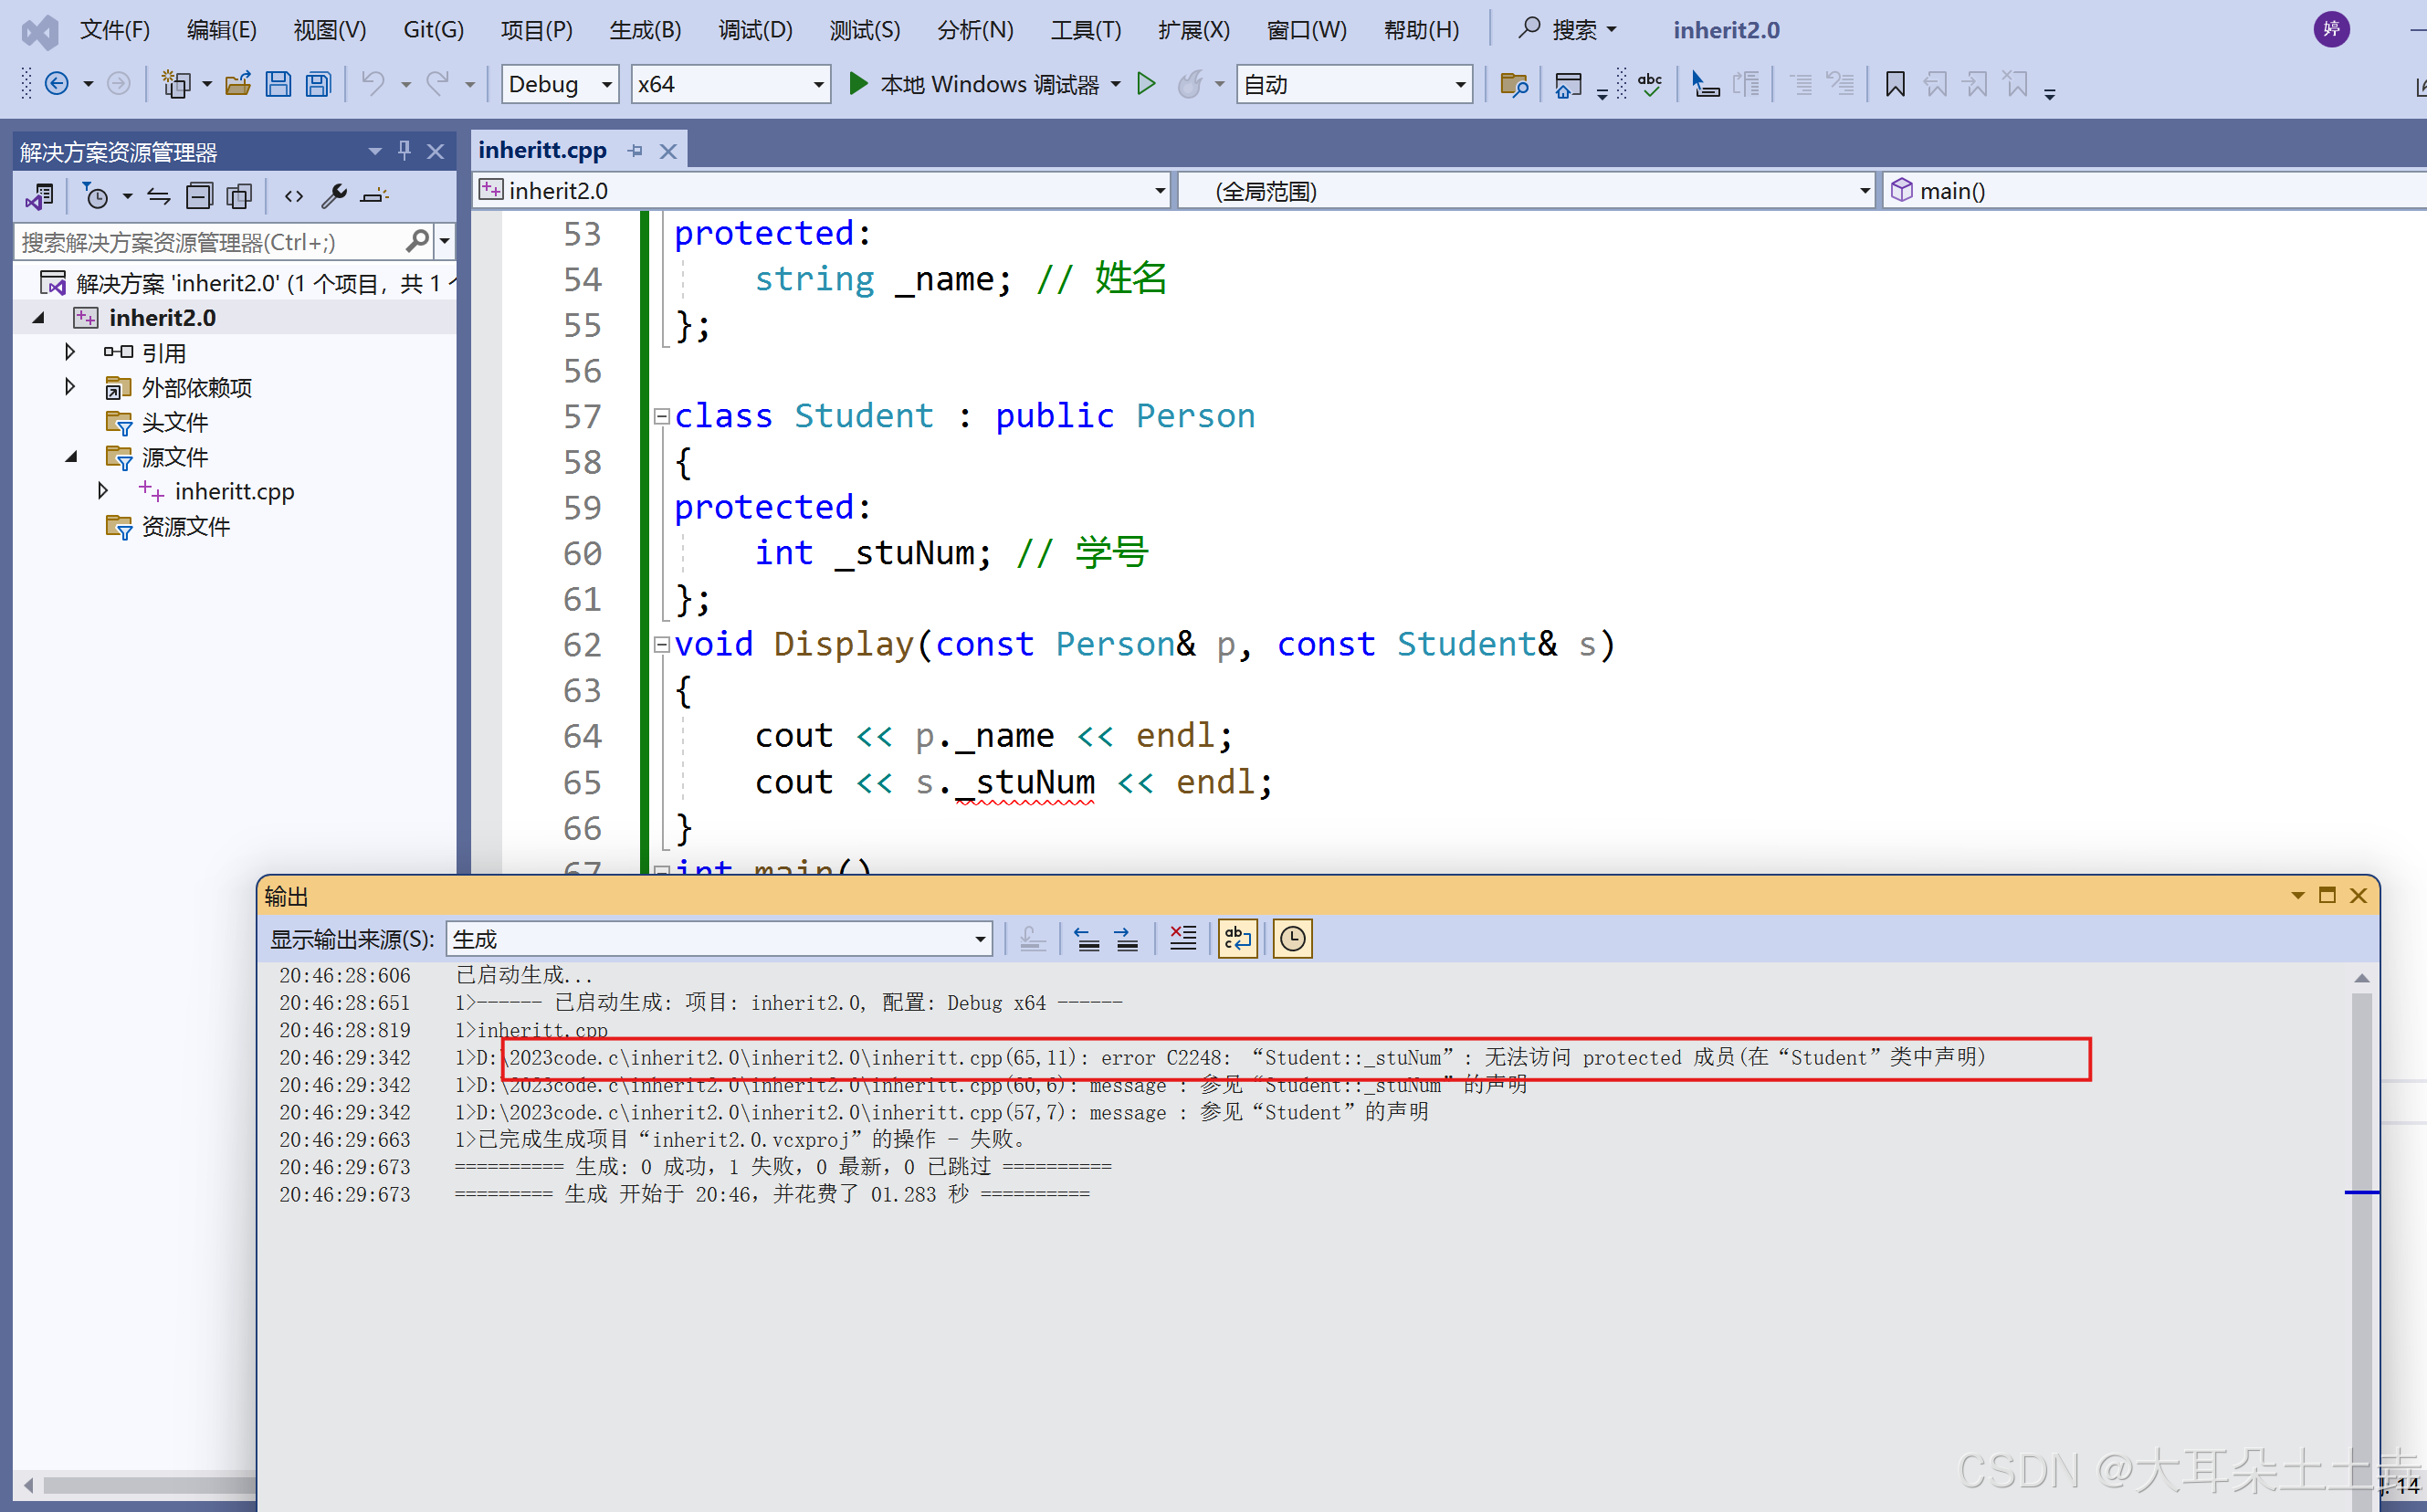Image resolution: width=2427 pixels, height=1512 pixels.
Task: Pin the inheritt.cpp tab
Action: point(636,151)
